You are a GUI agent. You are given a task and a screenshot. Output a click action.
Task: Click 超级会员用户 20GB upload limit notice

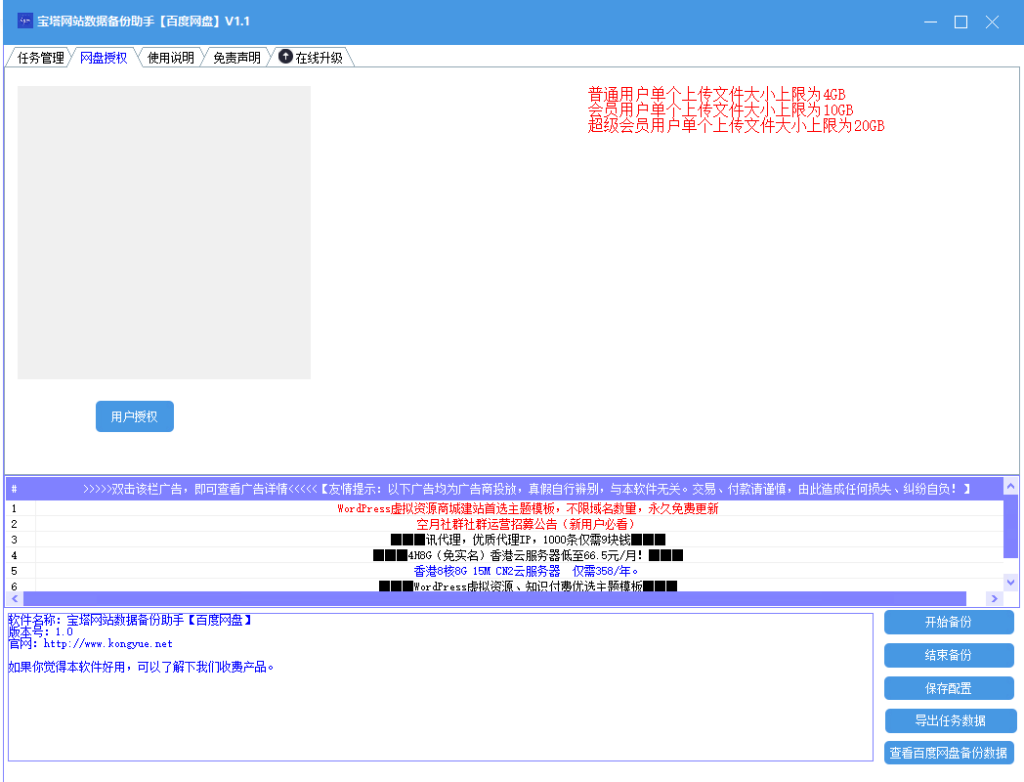pyautogui.click(x=736, y=125)
